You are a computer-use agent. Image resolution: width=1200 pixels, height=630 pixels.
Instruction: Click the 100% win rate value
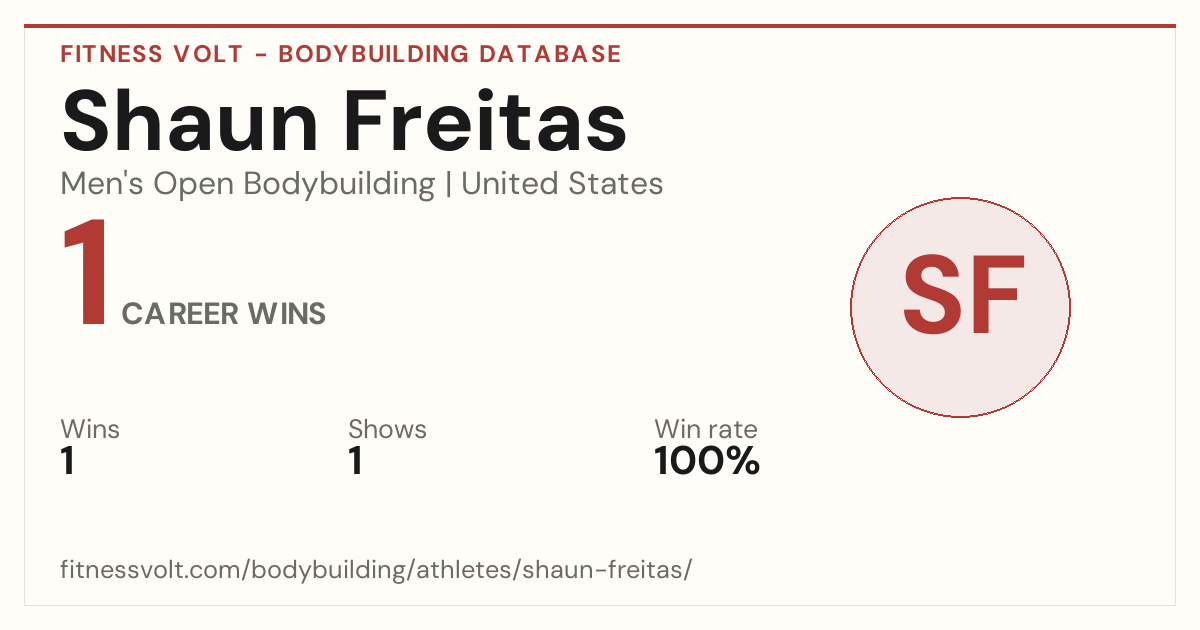point(707,462)
